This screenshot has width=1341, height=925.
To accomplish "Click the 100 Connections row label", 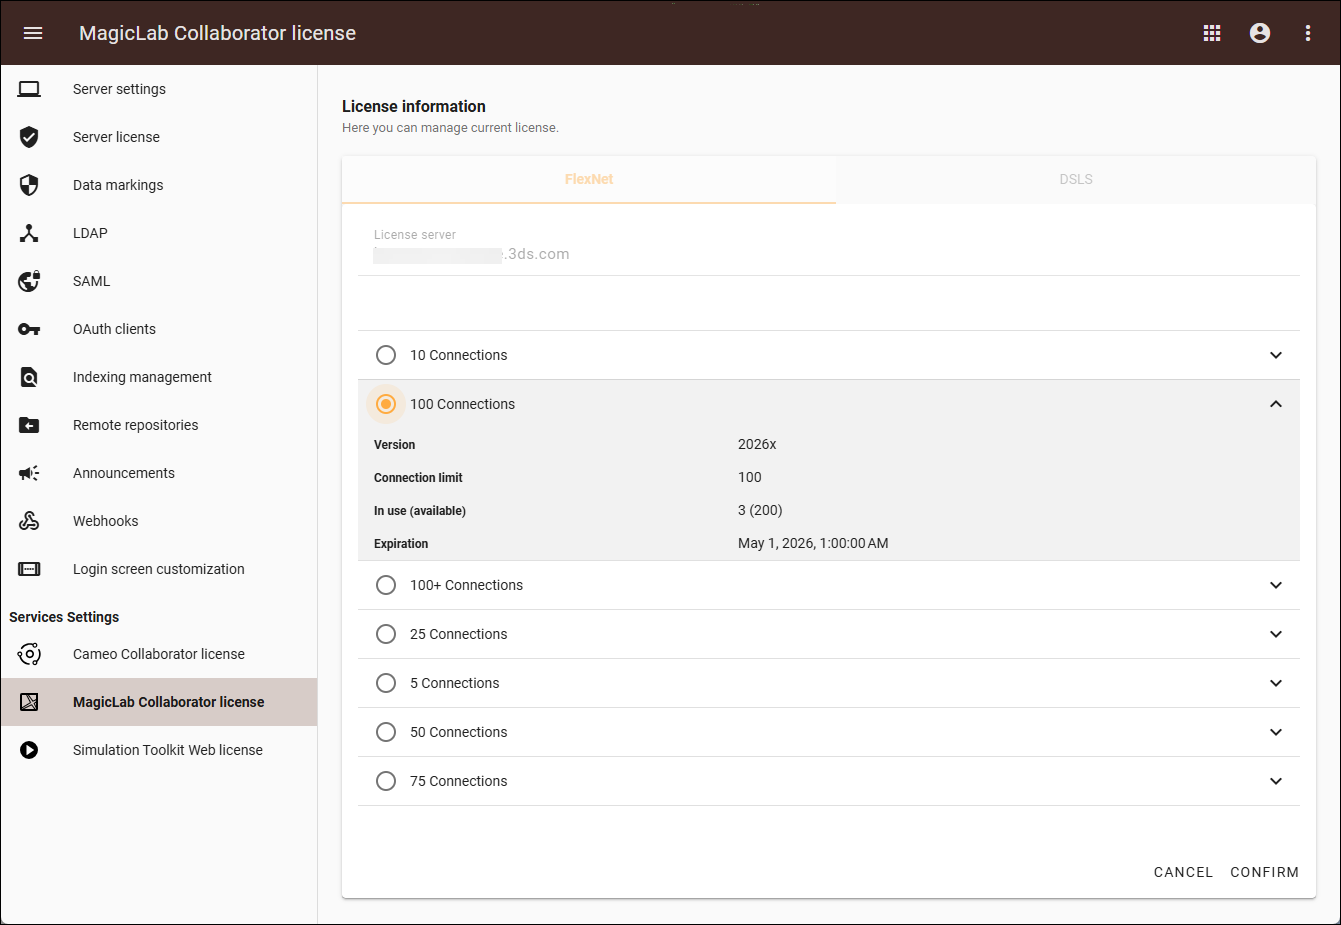I will coord(462,404).
